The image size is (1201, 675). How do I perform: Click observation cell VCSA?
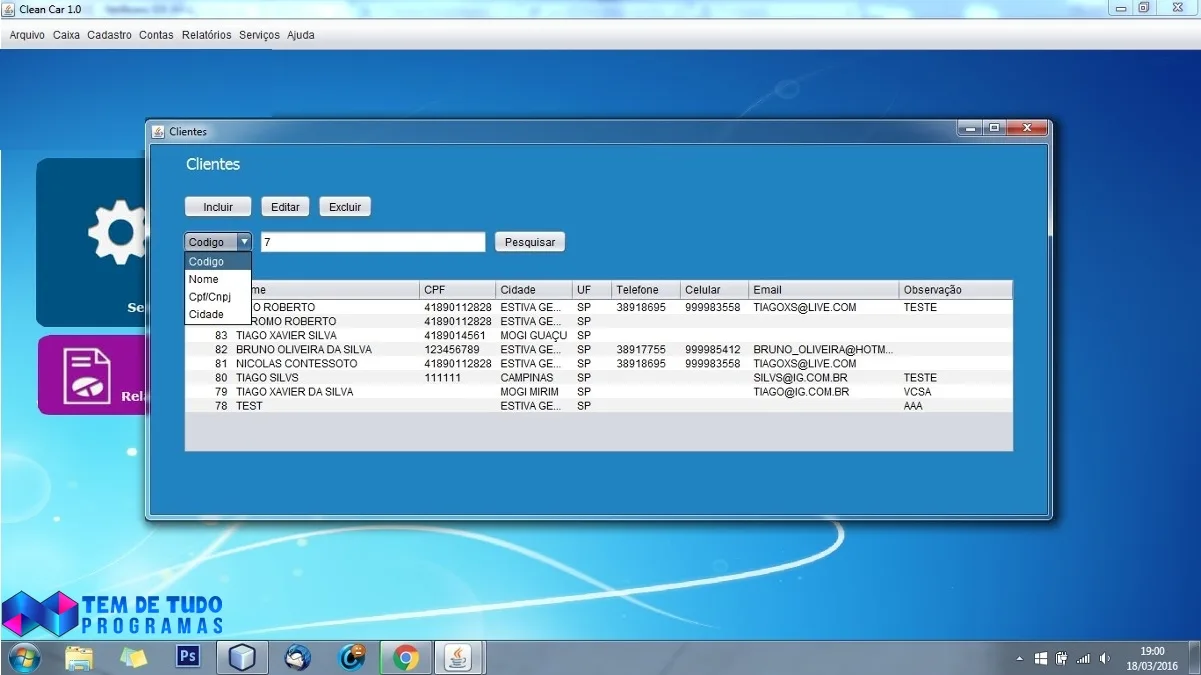[956, 392]
